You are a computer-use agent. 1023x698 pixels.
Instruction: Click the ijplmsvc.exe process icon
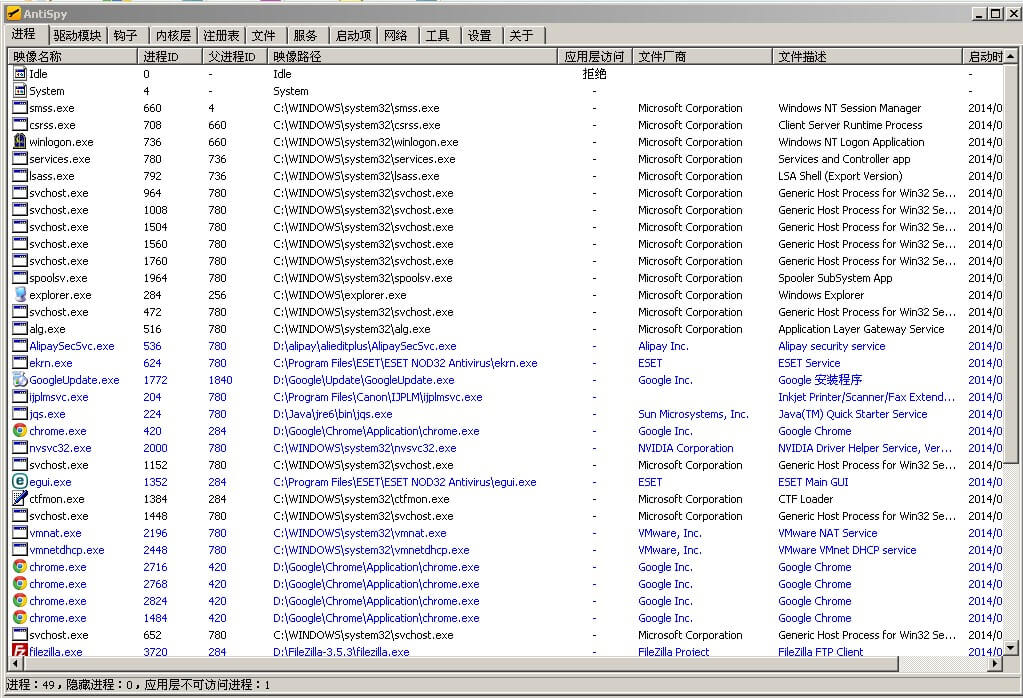pos(20,397)
